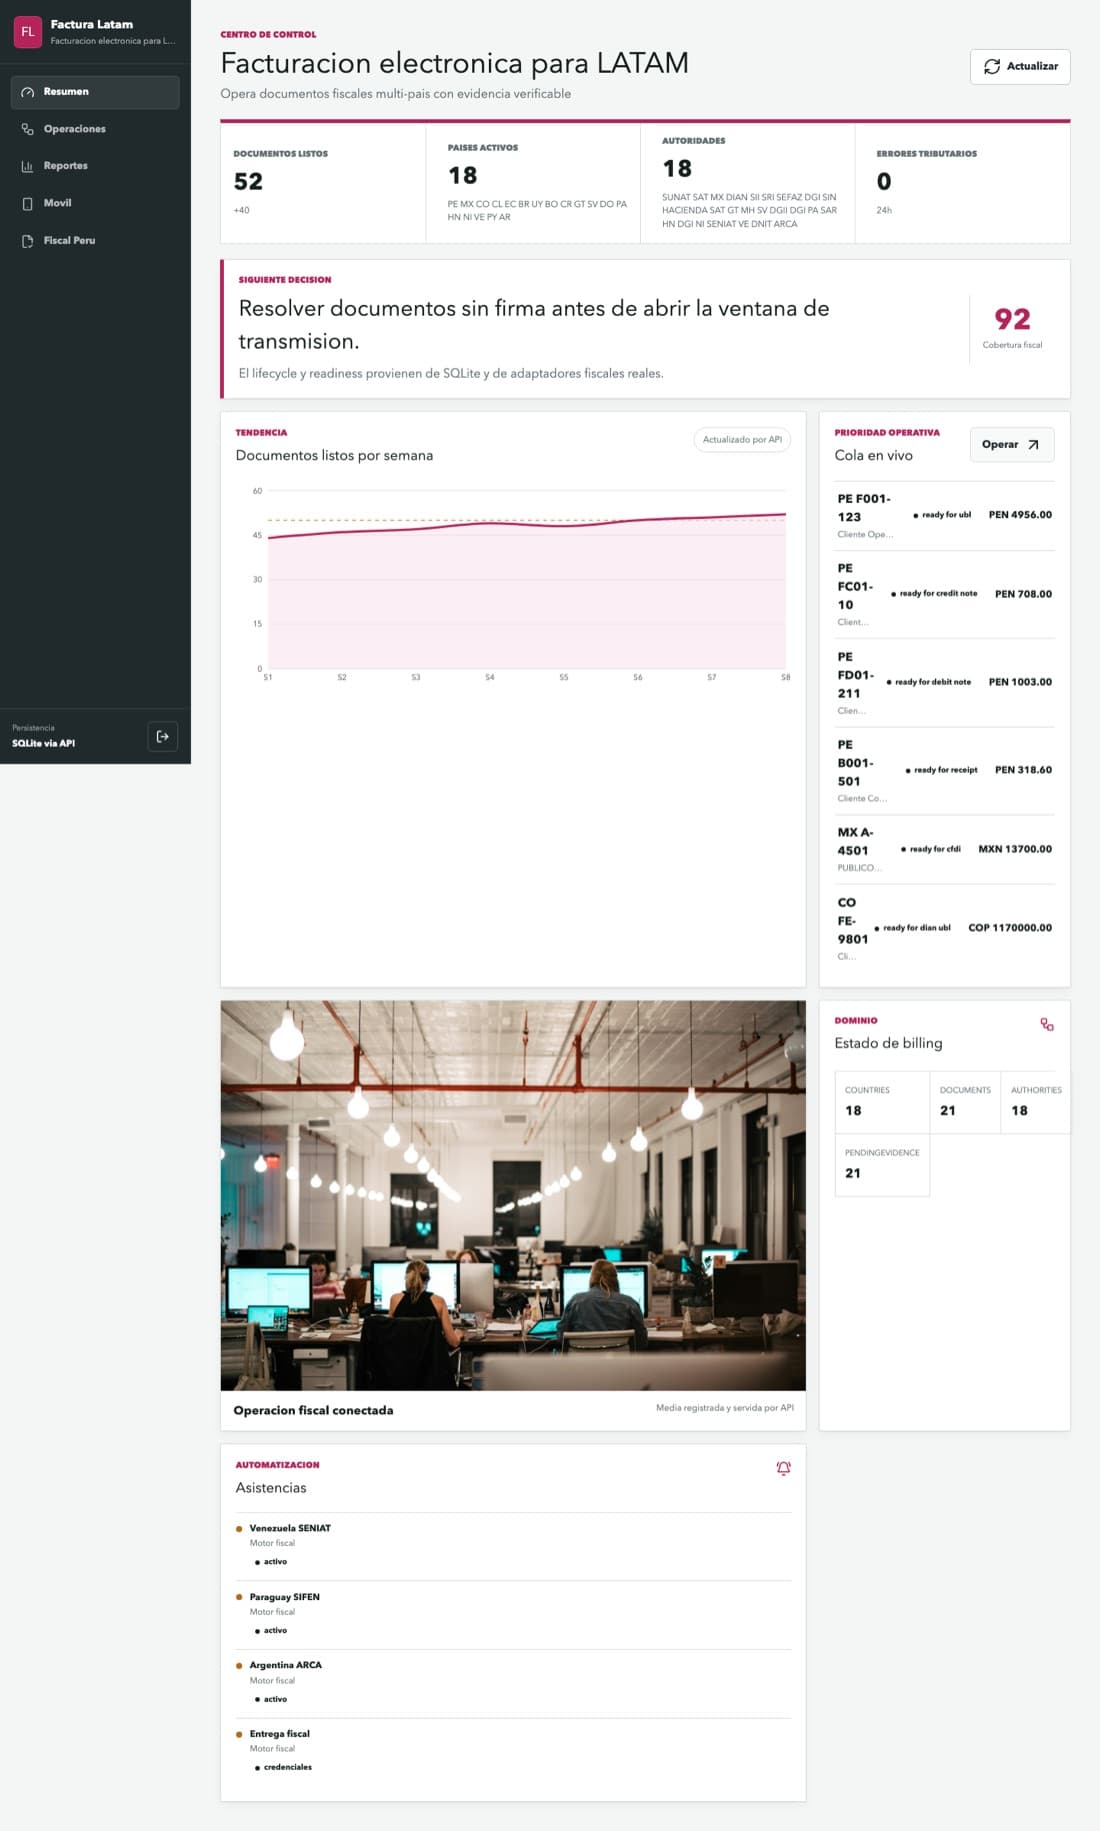Viewport: 1100px width, 1831px height.
Task: Click the Errores Tributarios card
Action: (x=963, y=183)
